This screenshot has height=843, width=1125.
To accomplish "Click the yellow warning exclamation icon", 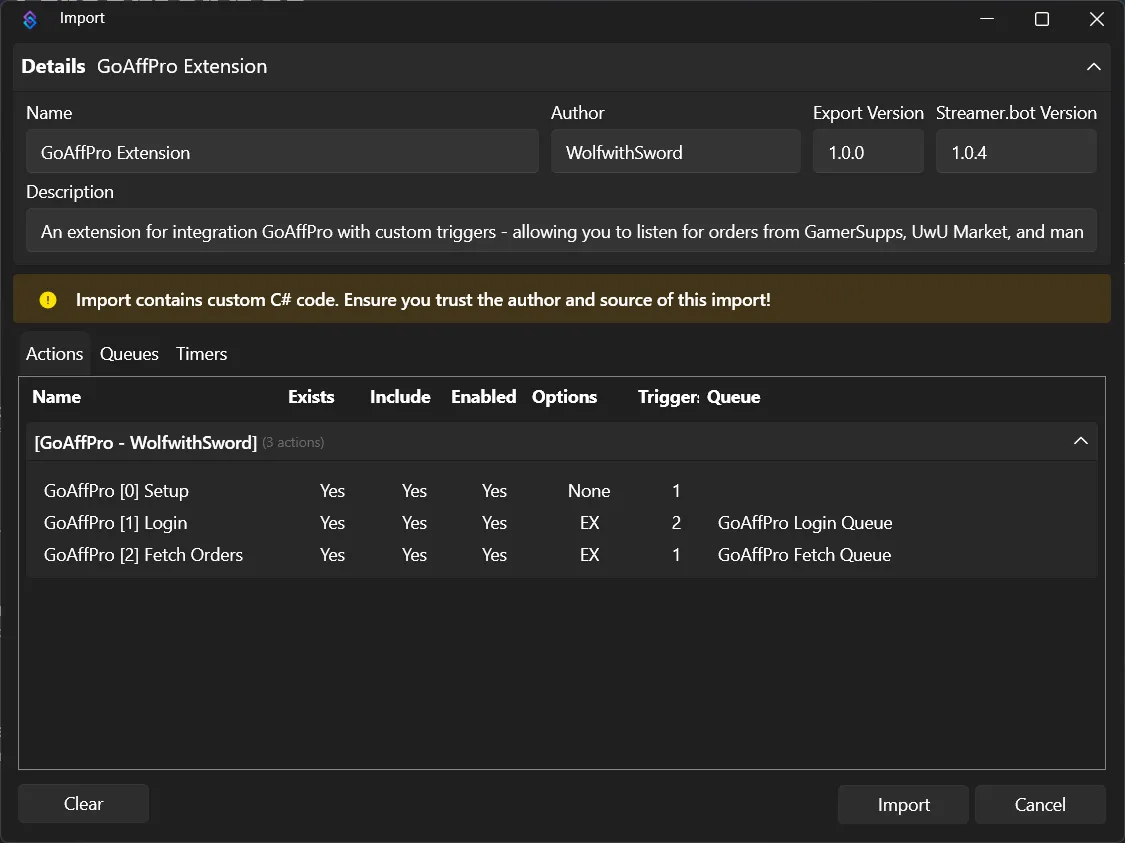I will pos(48,300).
